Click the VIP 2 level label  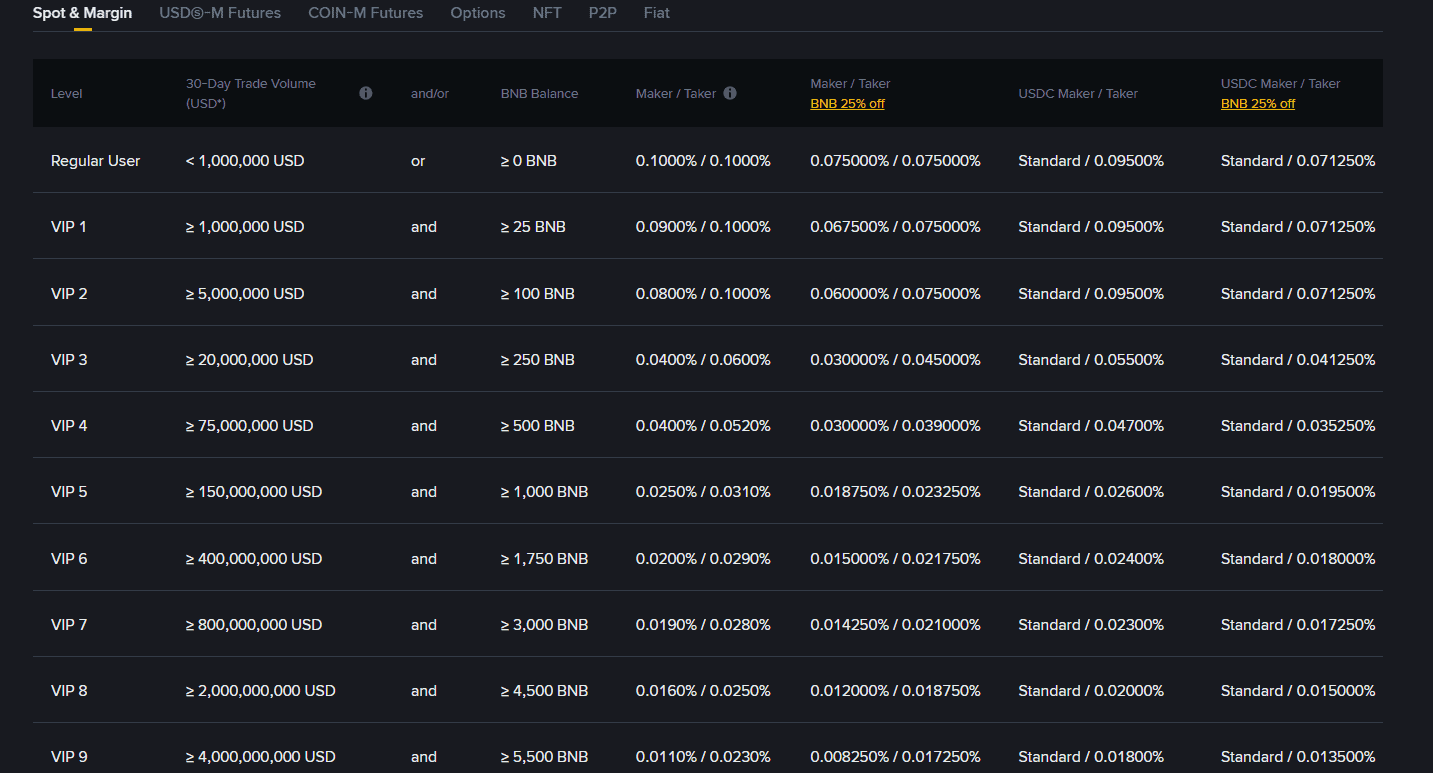click(69, 294)
